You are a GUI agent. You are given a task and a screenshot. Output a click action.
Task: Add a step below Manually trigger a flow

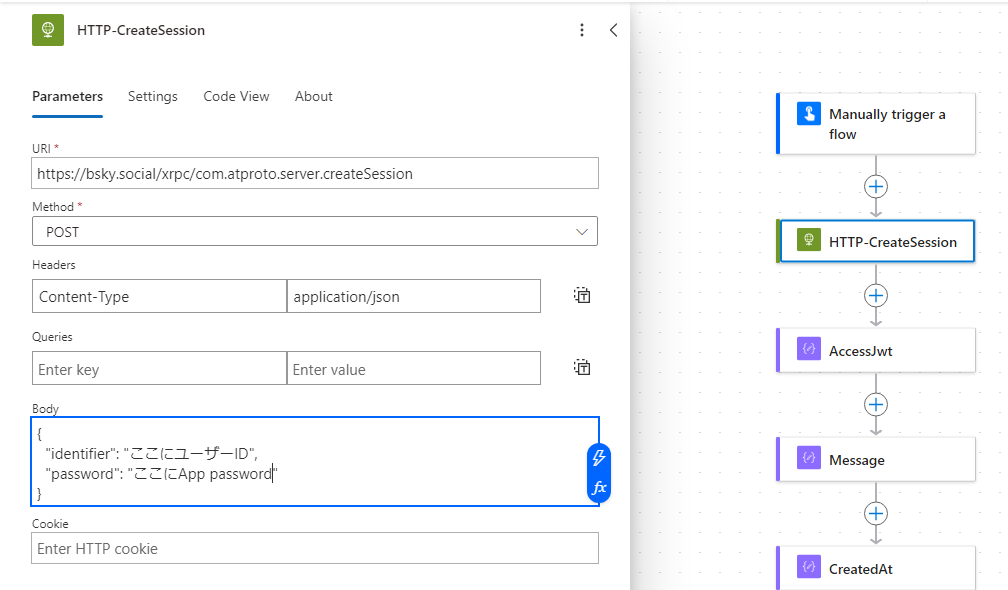[x=876, y=187]
